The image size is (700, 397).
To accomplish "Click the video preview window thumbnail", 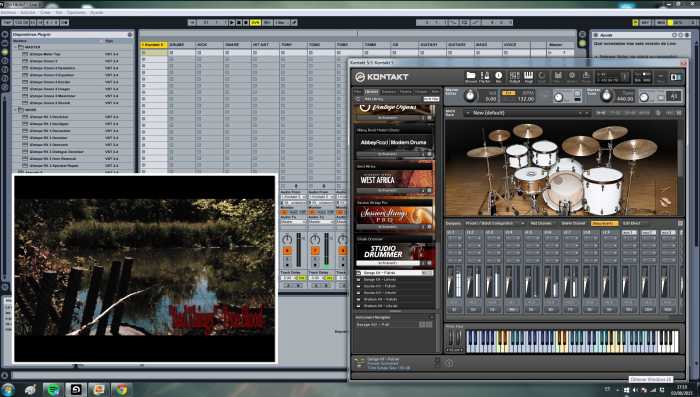I will (145, 268).
